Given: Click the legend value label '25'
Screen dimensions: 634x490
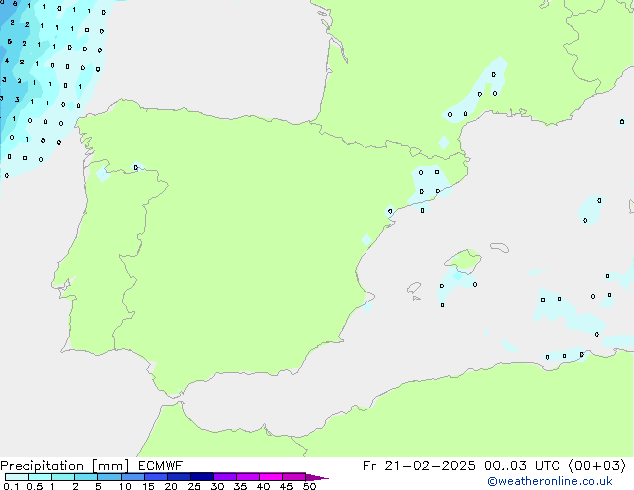Looking at the screenshot, I should [194, 486].
